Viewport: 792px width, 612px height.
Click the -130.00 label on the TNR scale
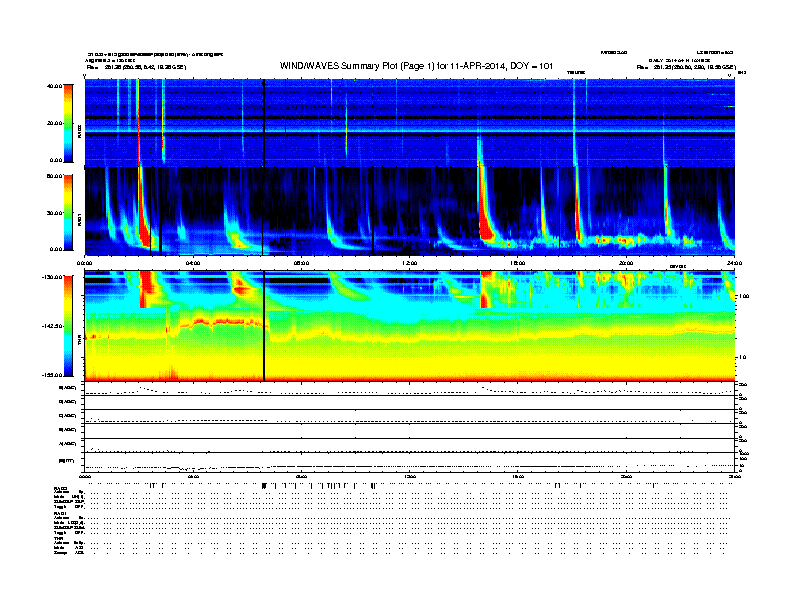click(52, 277)
